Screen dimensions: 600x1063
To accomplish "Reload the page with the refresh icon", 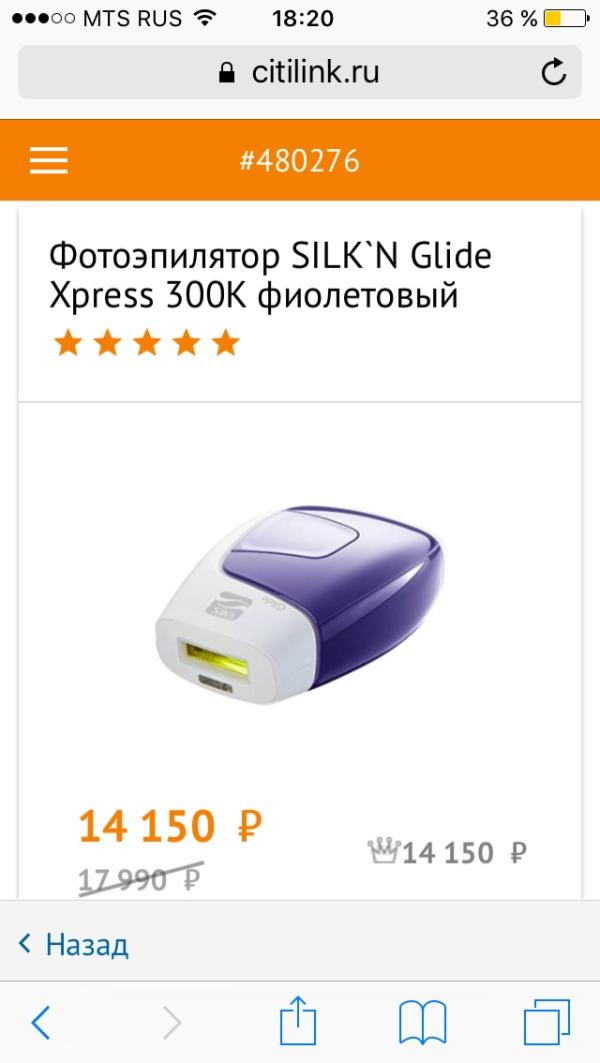I will pos(553,72).
